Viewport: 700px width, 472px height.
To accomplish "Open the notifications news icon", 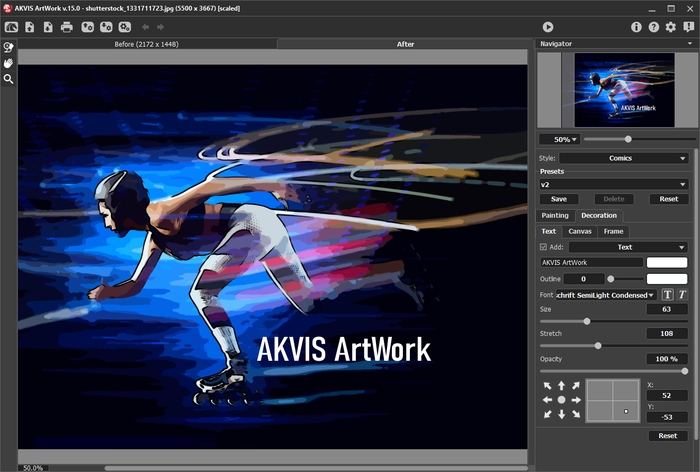I will pos(688,27).
